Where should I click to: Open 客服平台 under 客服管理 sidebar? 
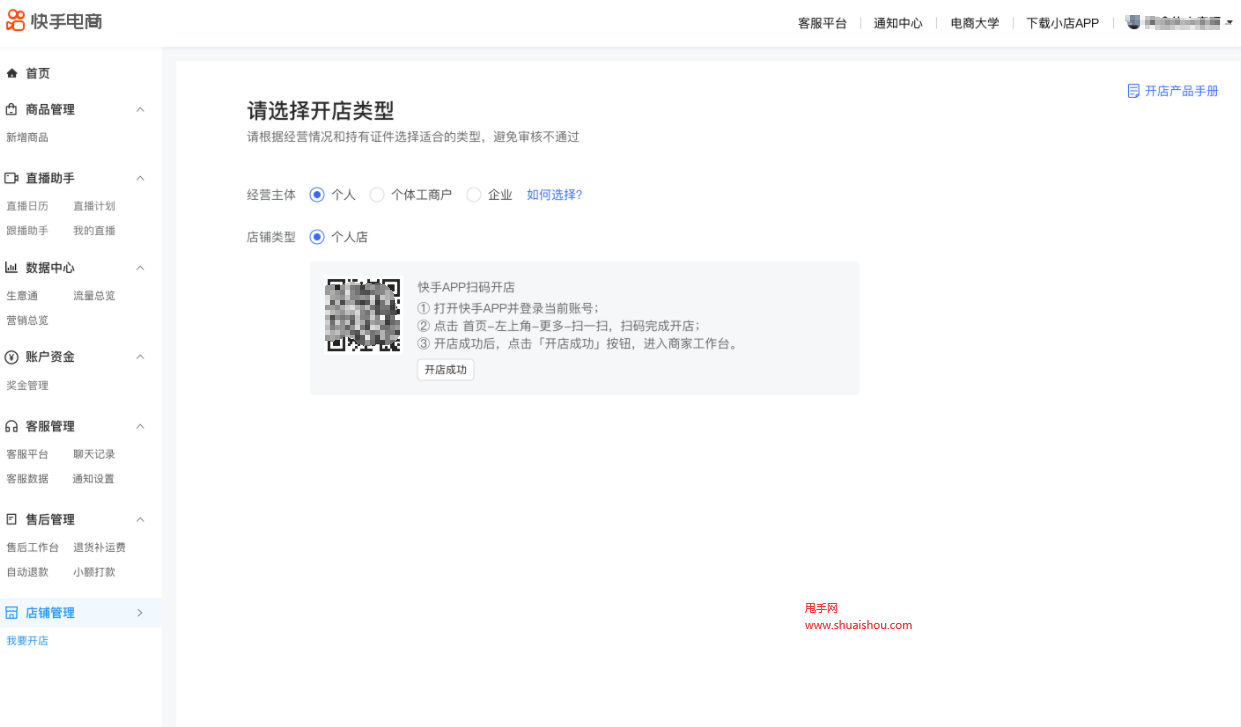click(x=27, y=454)
